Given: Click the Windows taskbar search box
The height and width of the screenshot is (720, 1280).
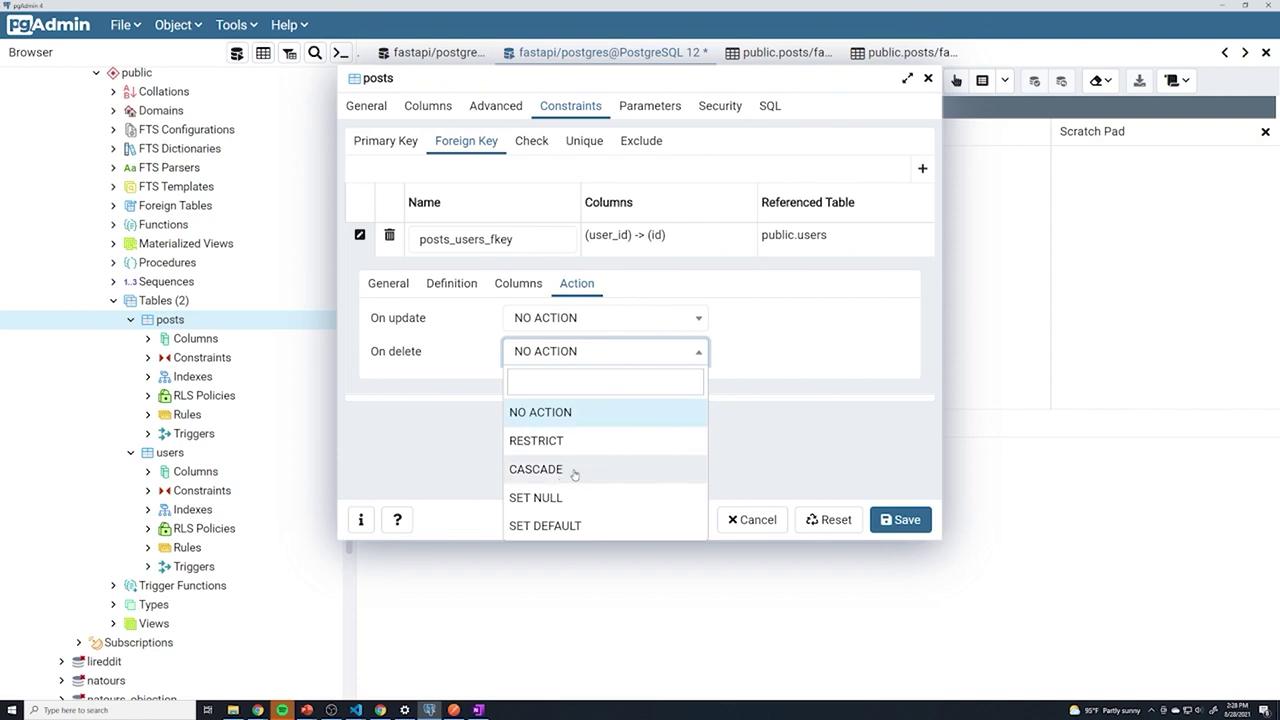Looking at the screenshot, I should click(108, 710).
